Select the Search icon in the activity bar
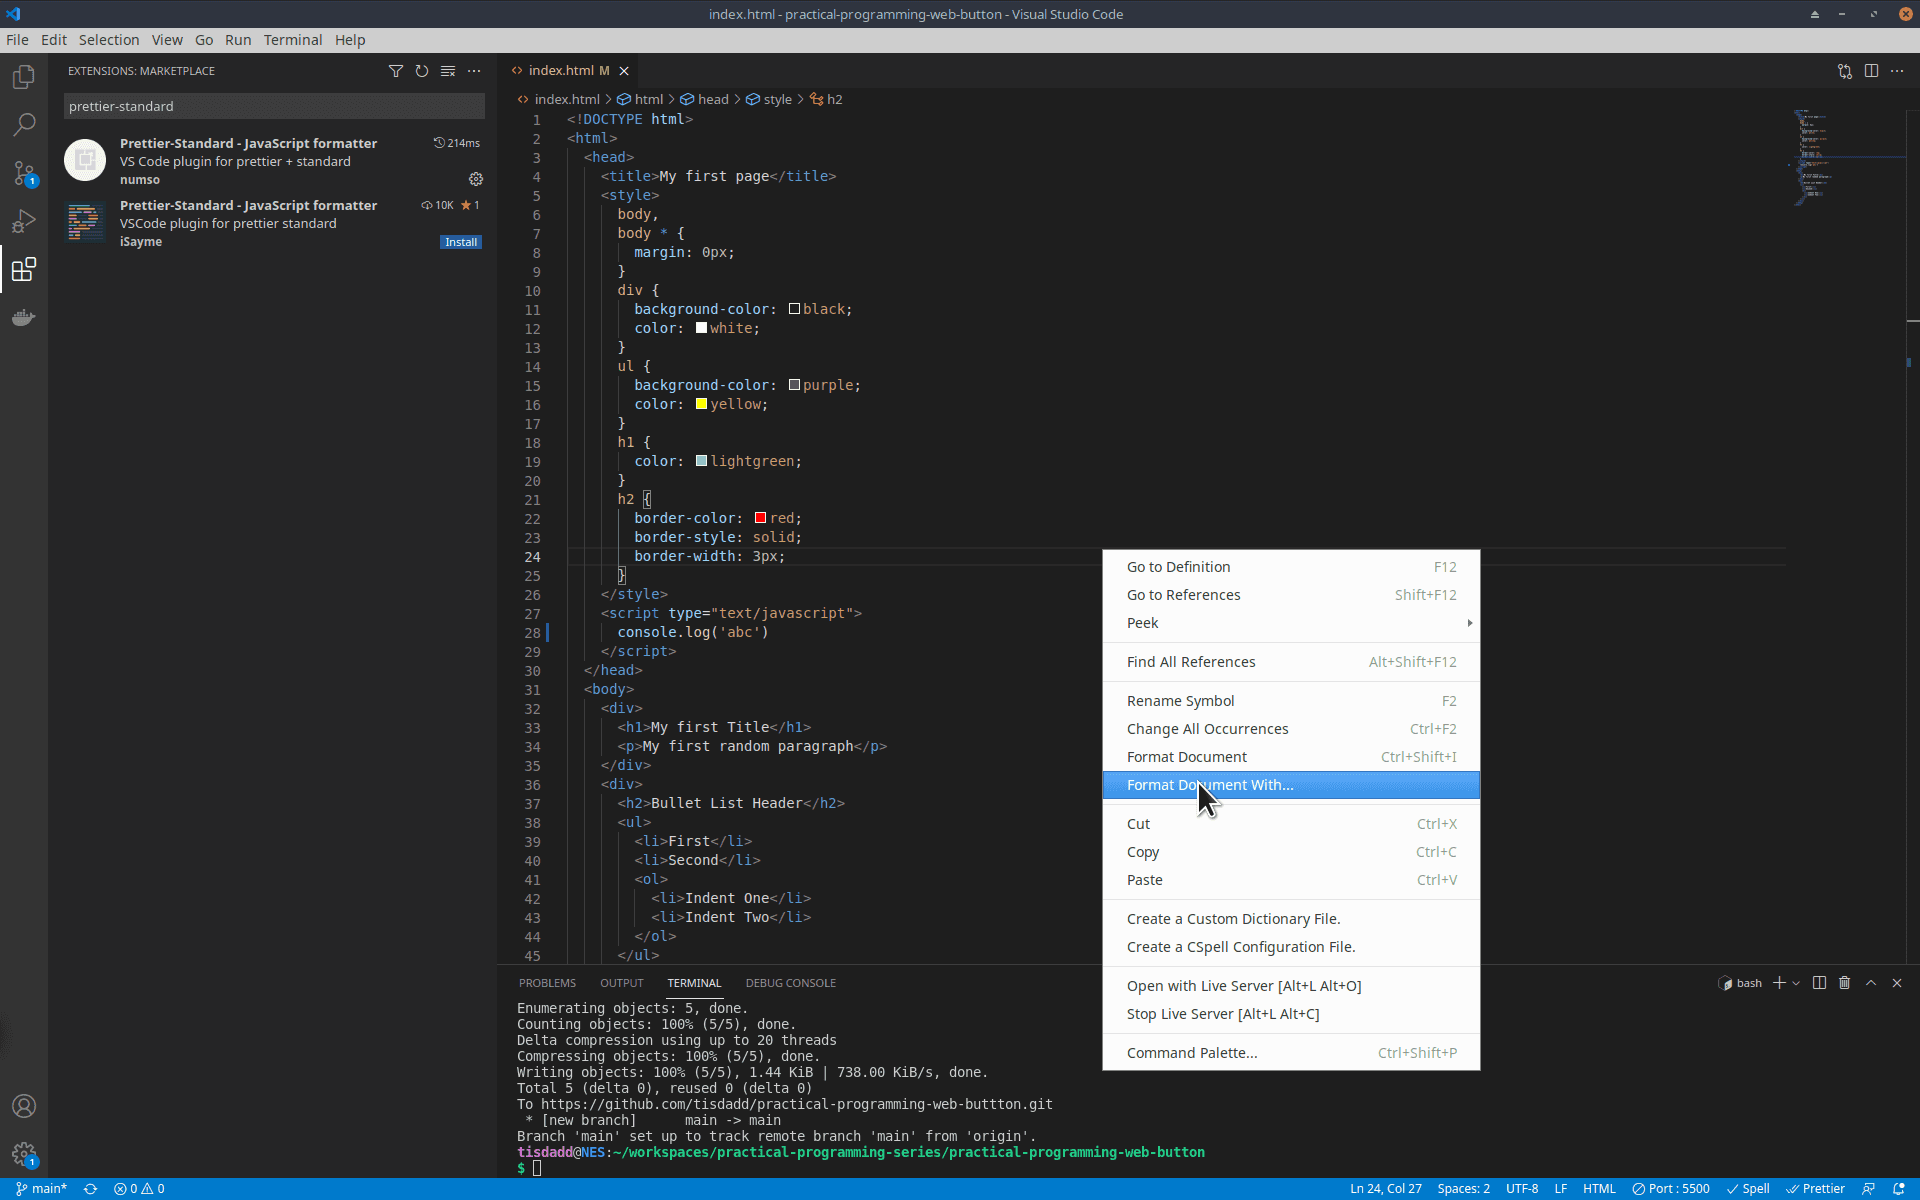Image resolution: width=1920 pixels, height=1200 pixels. 24,124
